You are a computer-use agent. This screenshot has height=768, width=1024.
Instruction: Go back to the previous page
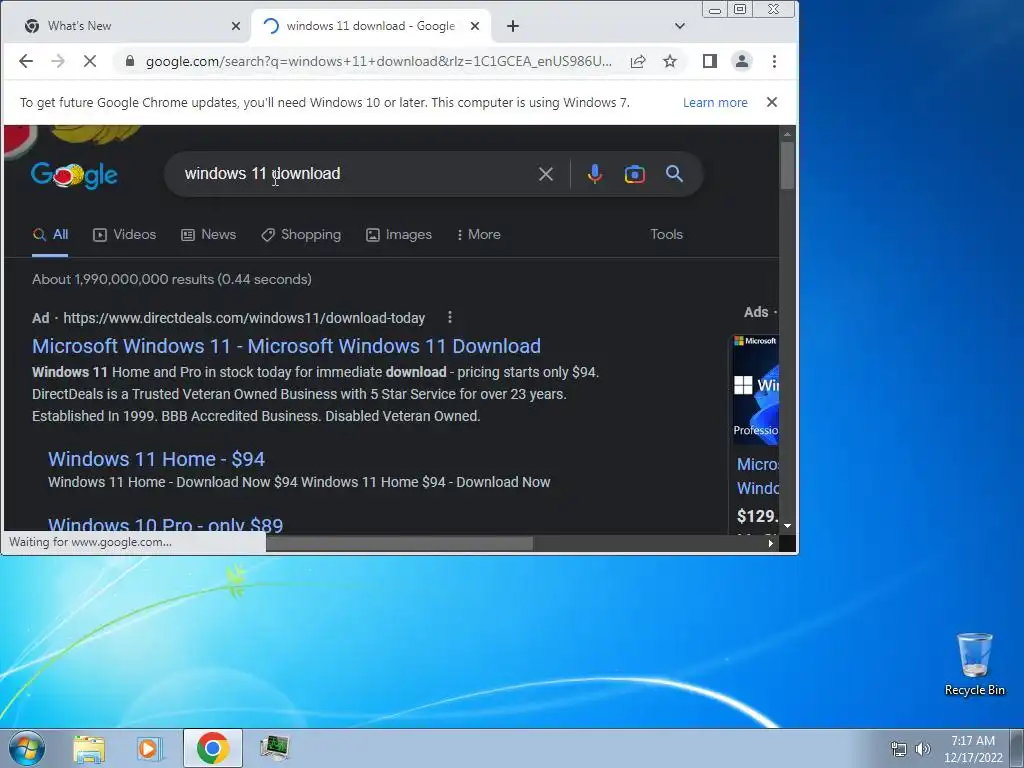point(25,61)
